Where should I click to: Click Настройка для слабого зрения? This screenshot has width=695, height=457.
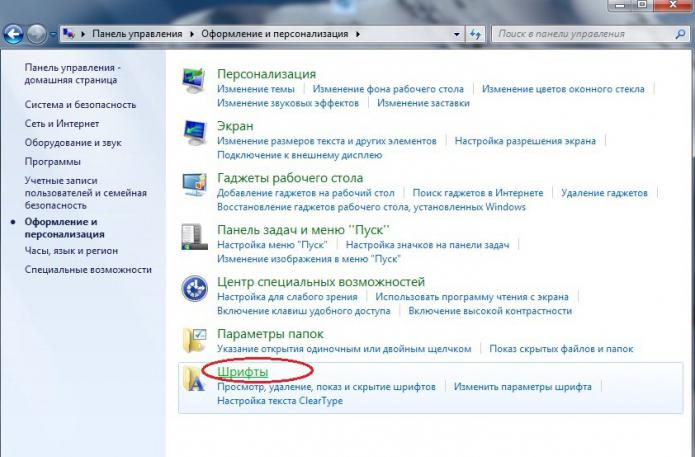287,297
